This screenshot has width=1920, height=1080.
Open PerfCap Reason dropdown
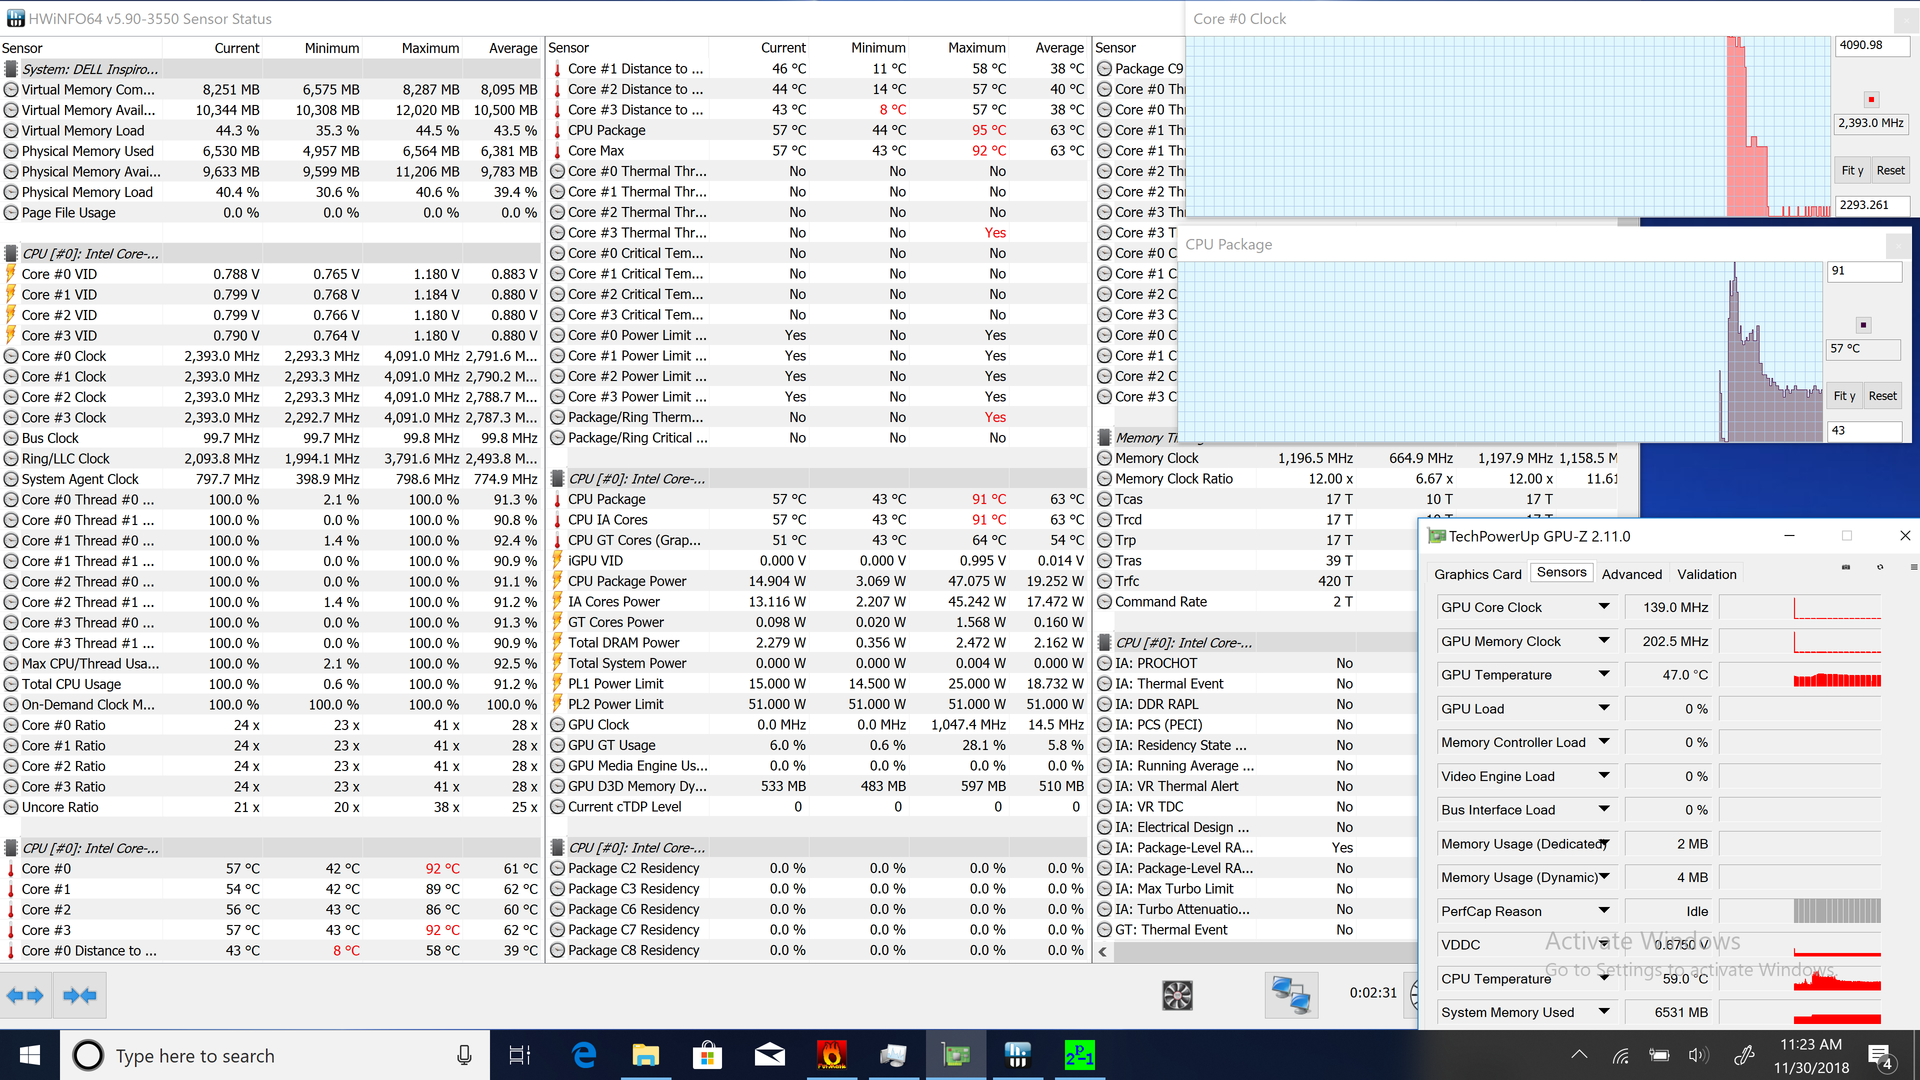(1604, 911)
